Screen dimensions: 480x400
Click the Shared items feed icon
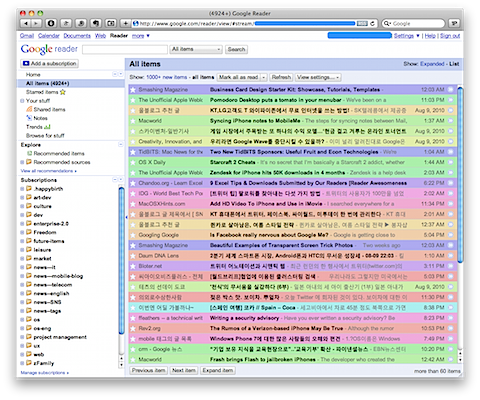click(x=29, y=109)
